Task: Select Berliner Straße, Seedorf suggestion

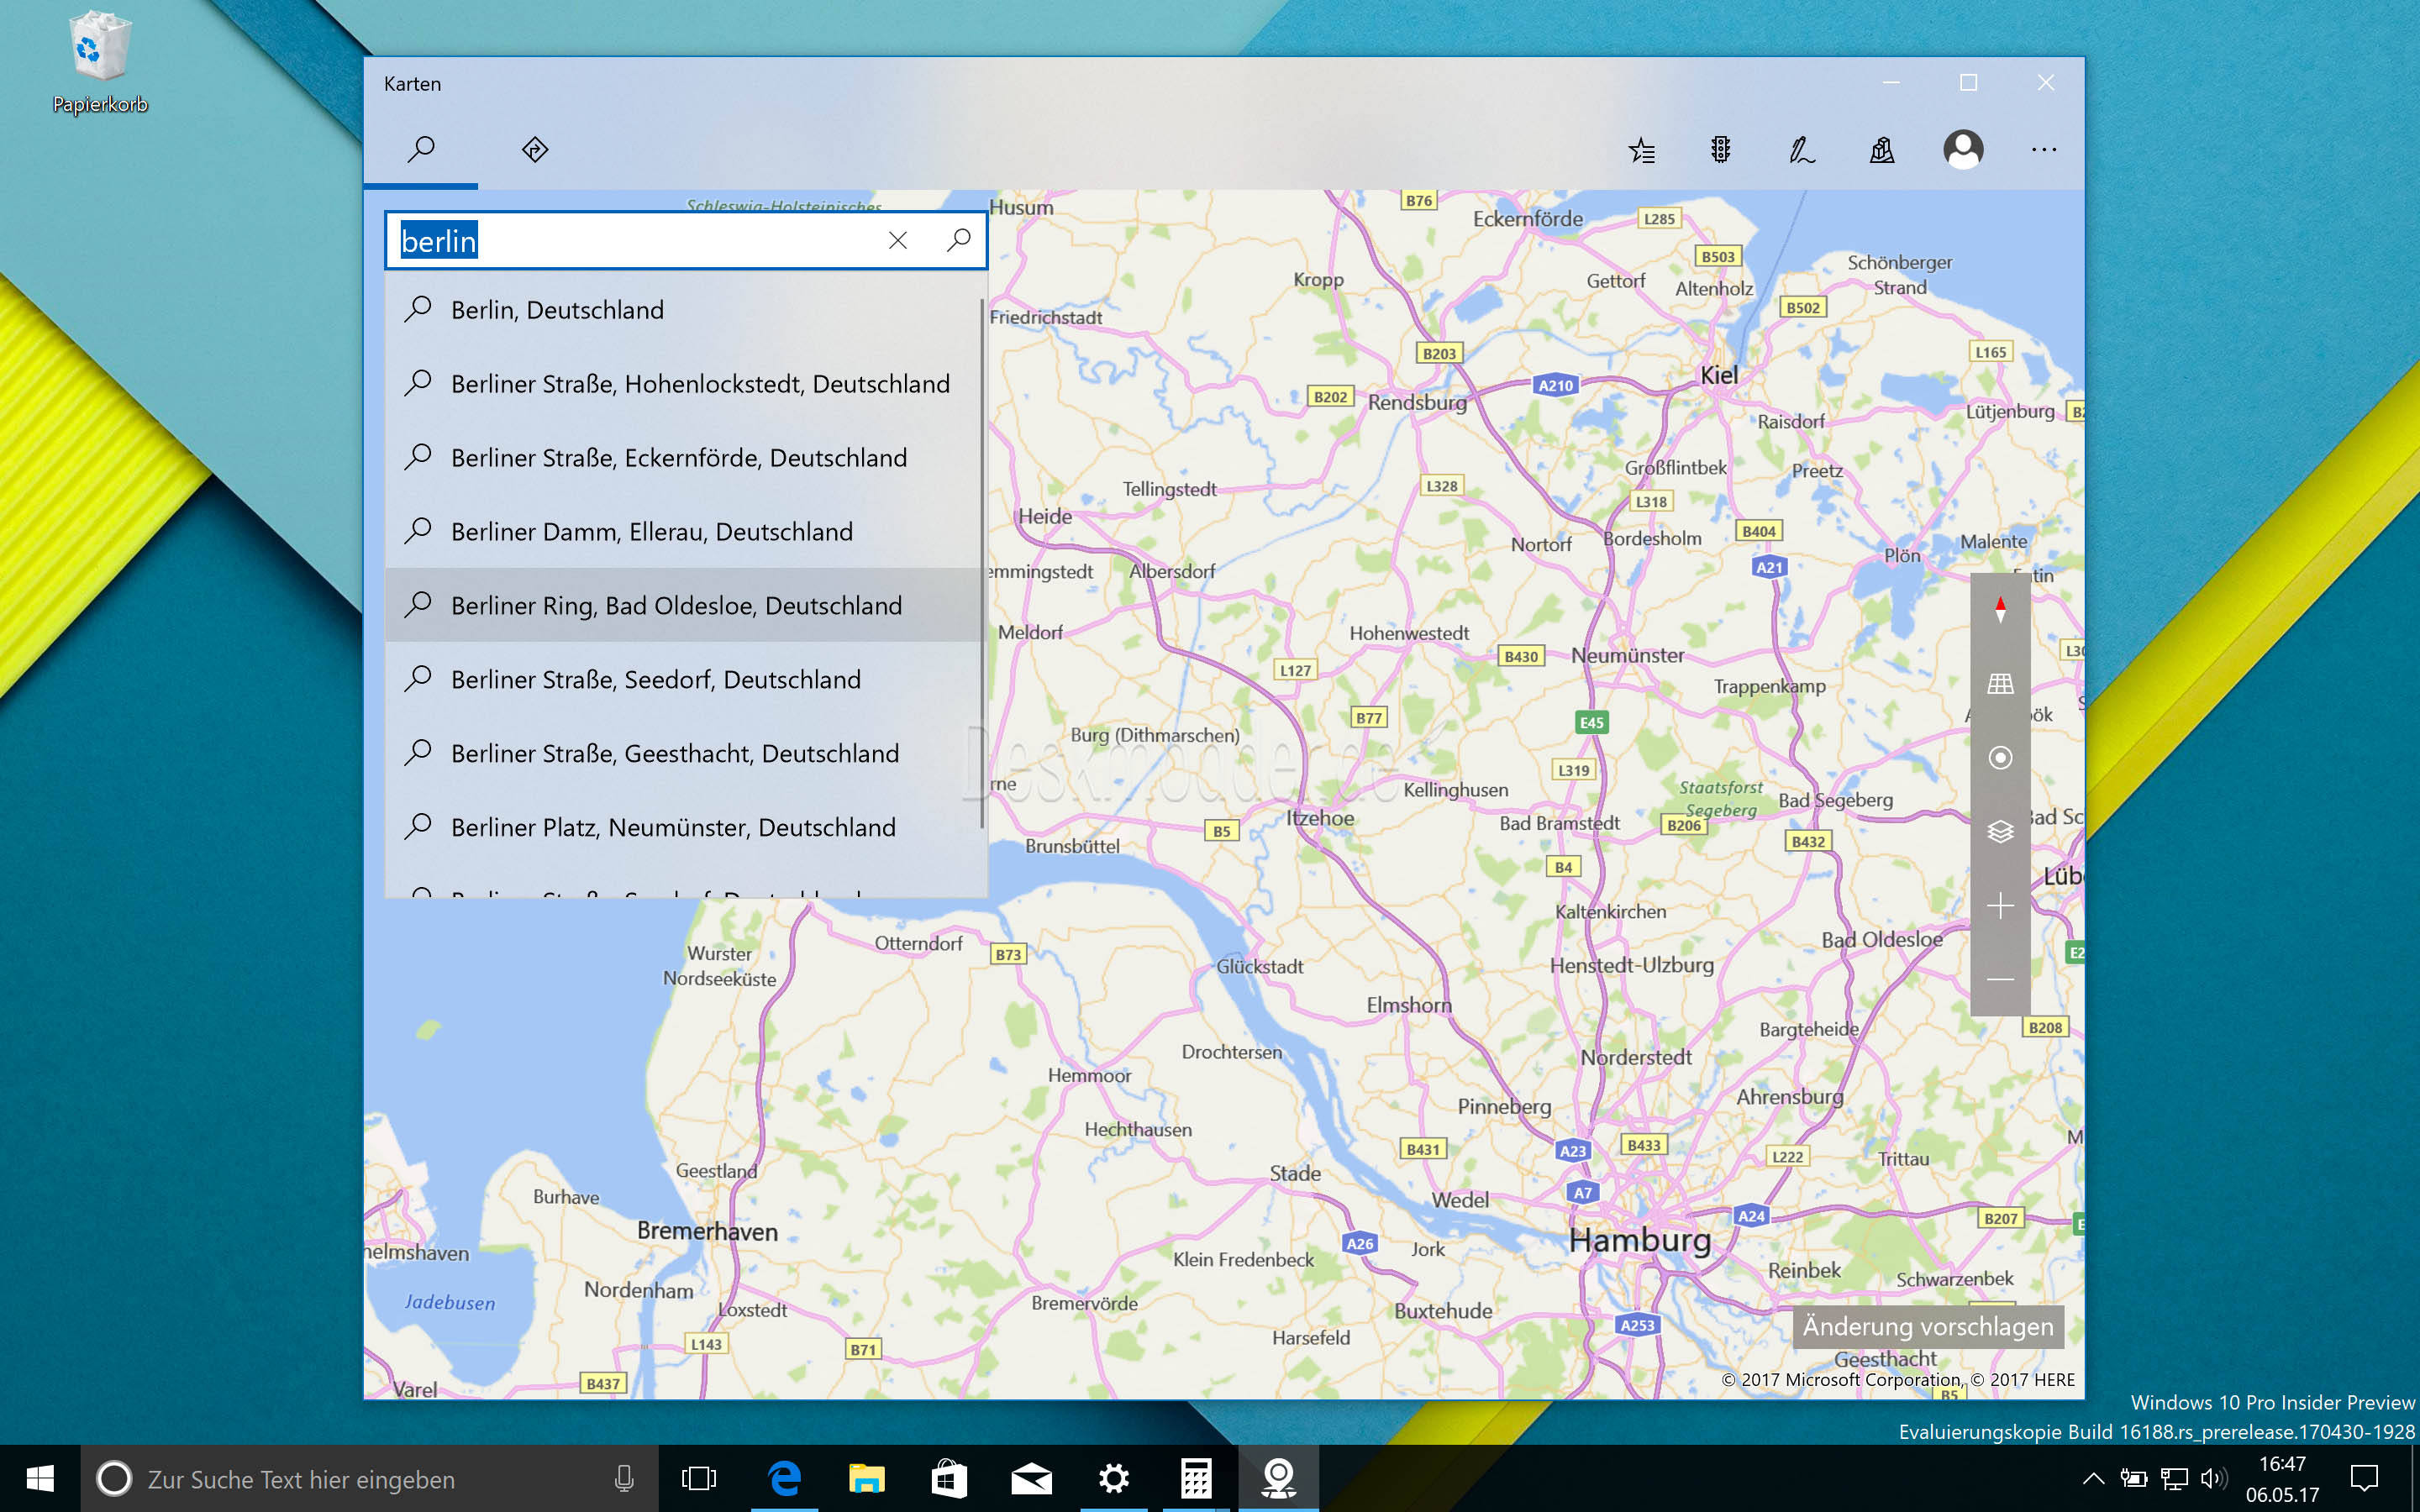Action: coord(685,680)
